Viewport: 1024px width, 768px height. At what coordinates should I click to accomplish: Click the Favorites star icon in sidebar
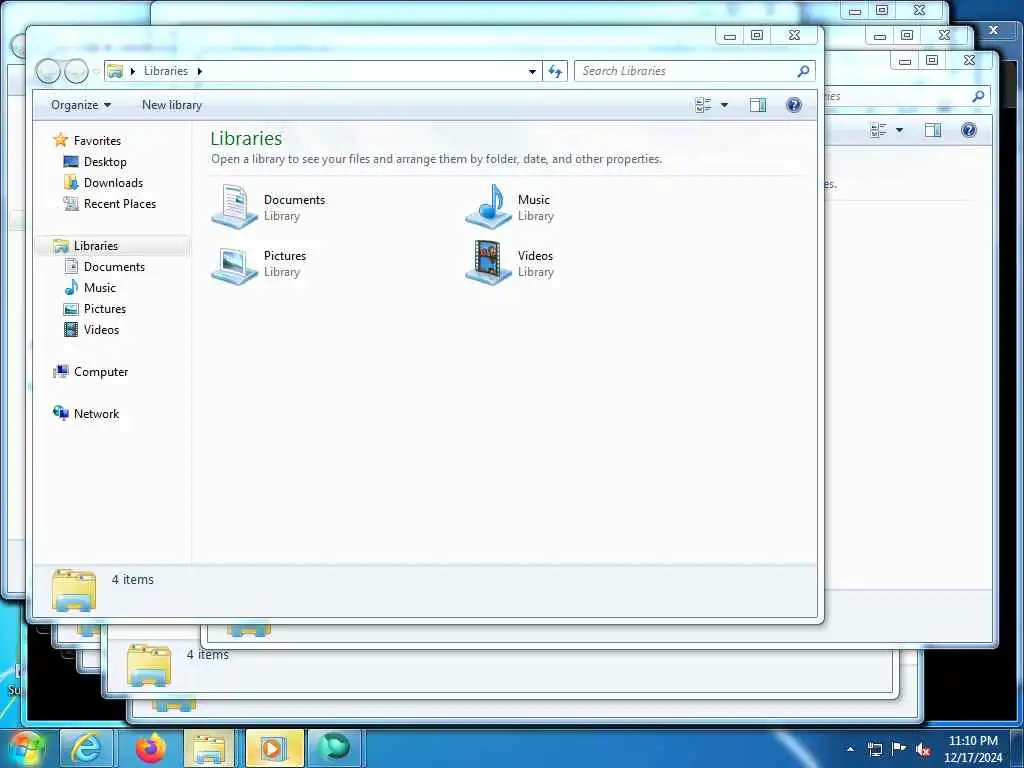[x=60, y=140]
